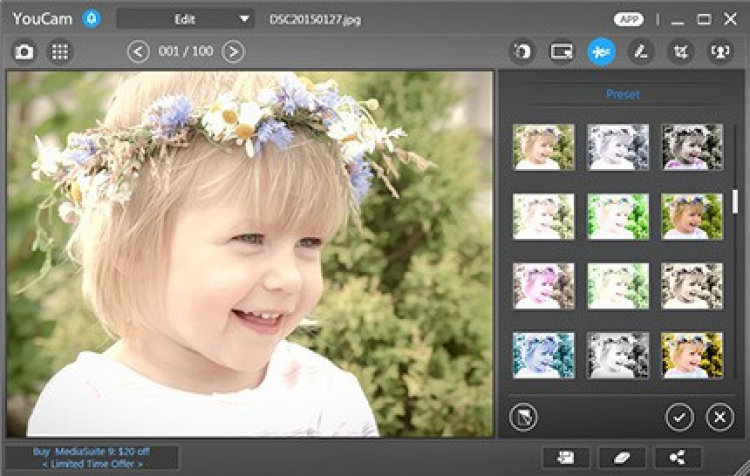Open the avatar or presentation tool icon

(x=720, y=51)
